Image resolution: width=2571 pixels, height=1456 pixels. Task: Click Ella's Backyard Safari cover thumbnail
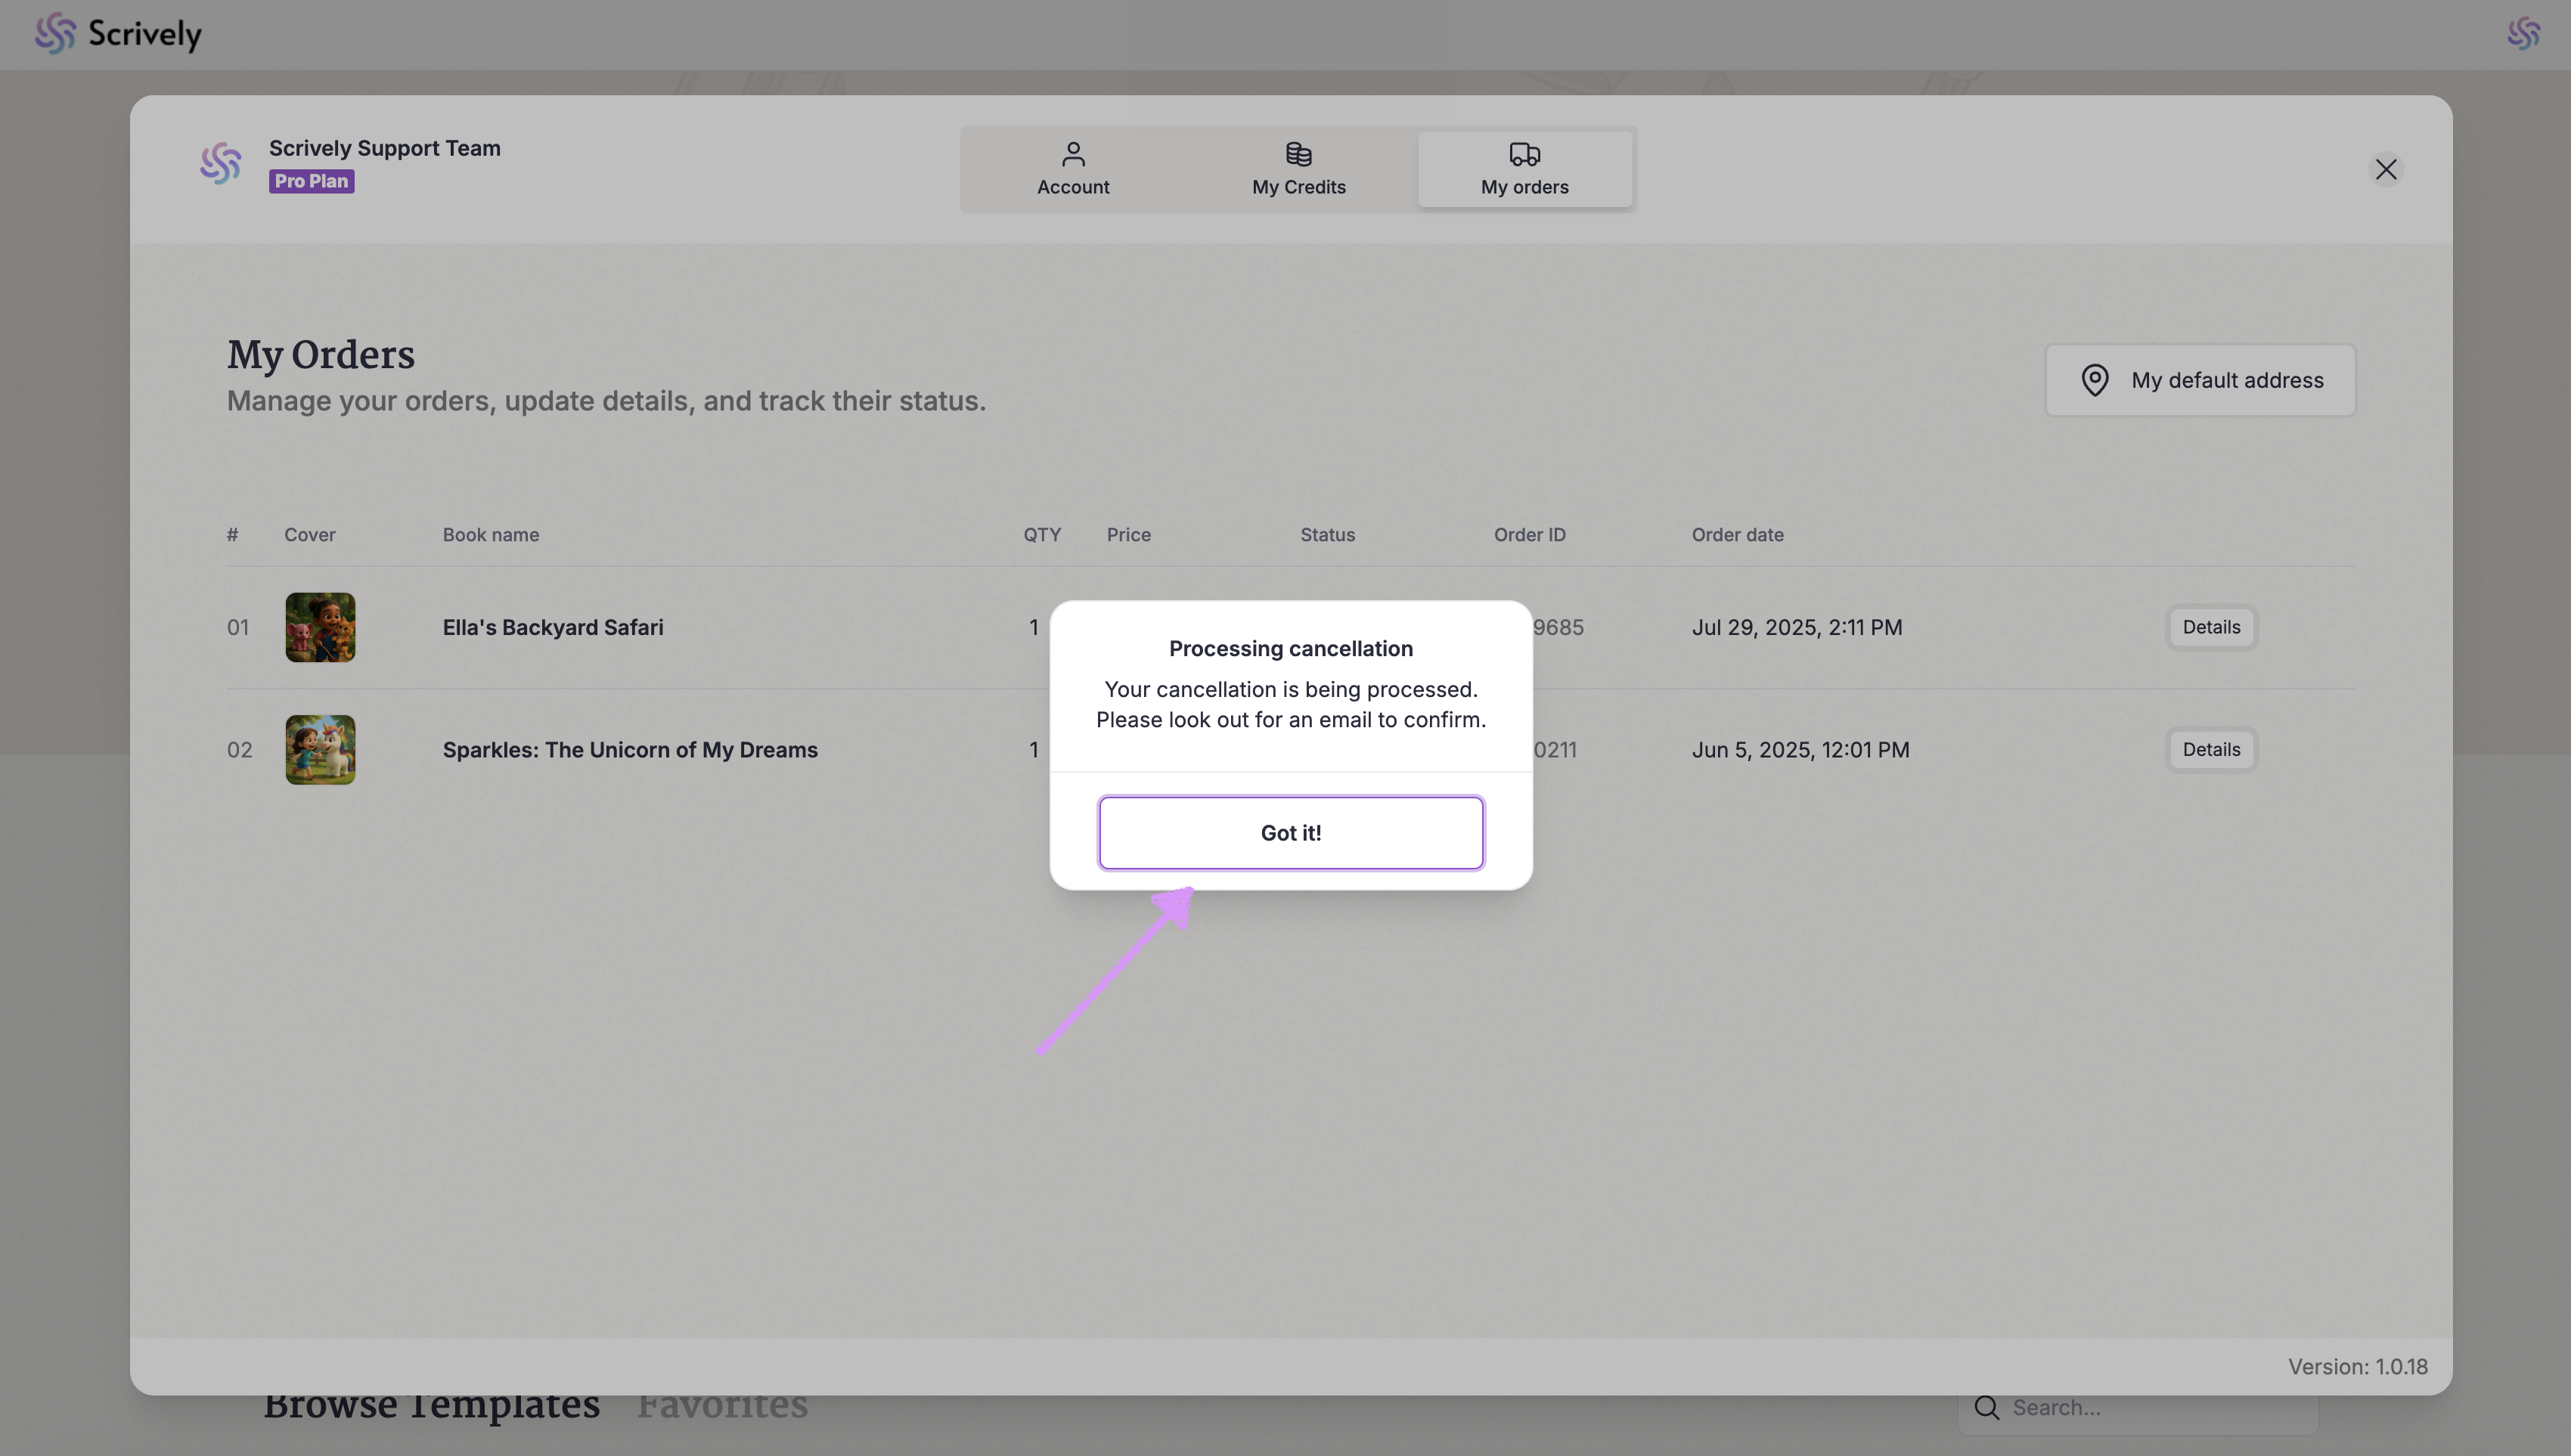(320, 627)
